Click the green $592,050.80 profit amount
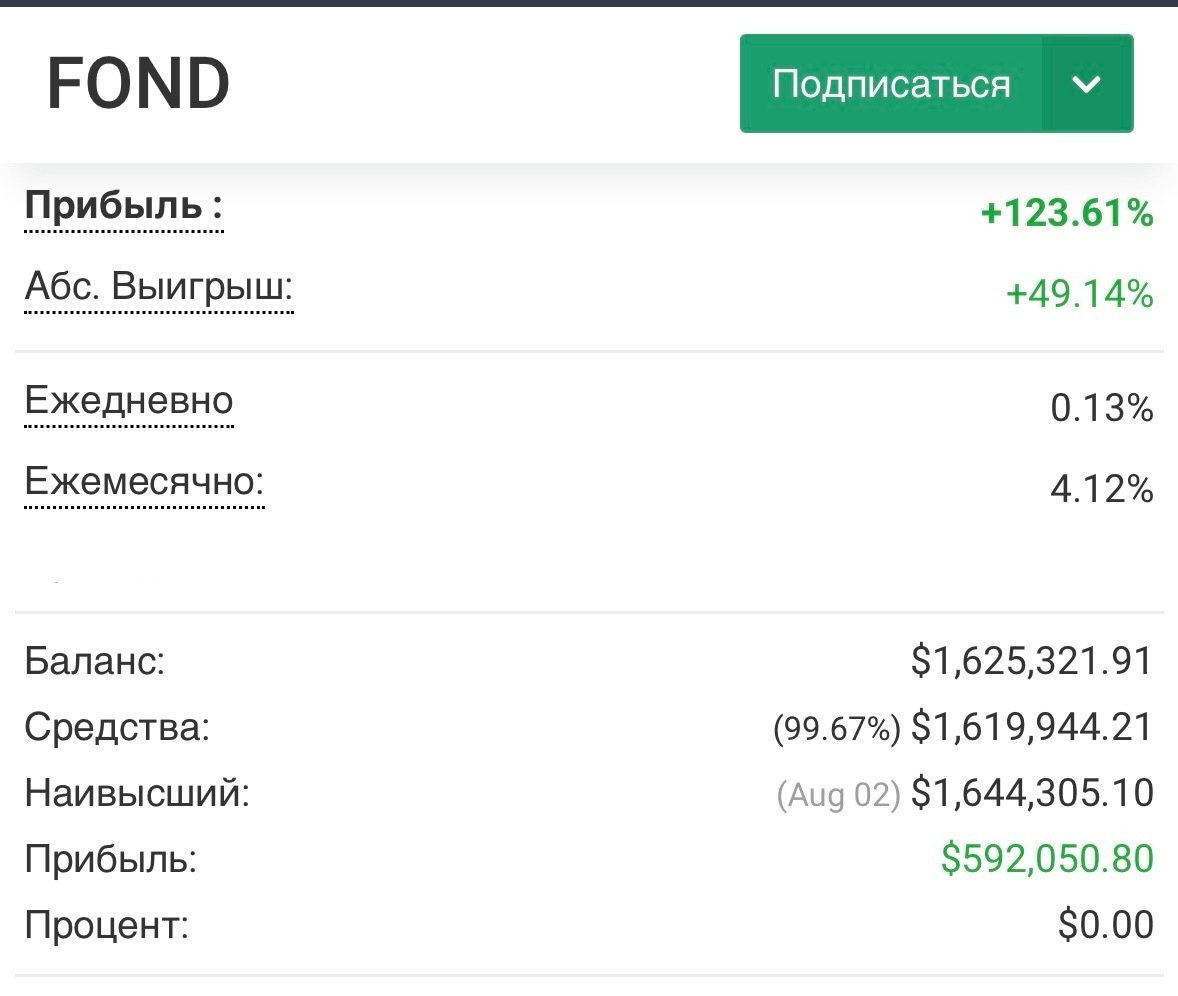 pos(1047,859)
